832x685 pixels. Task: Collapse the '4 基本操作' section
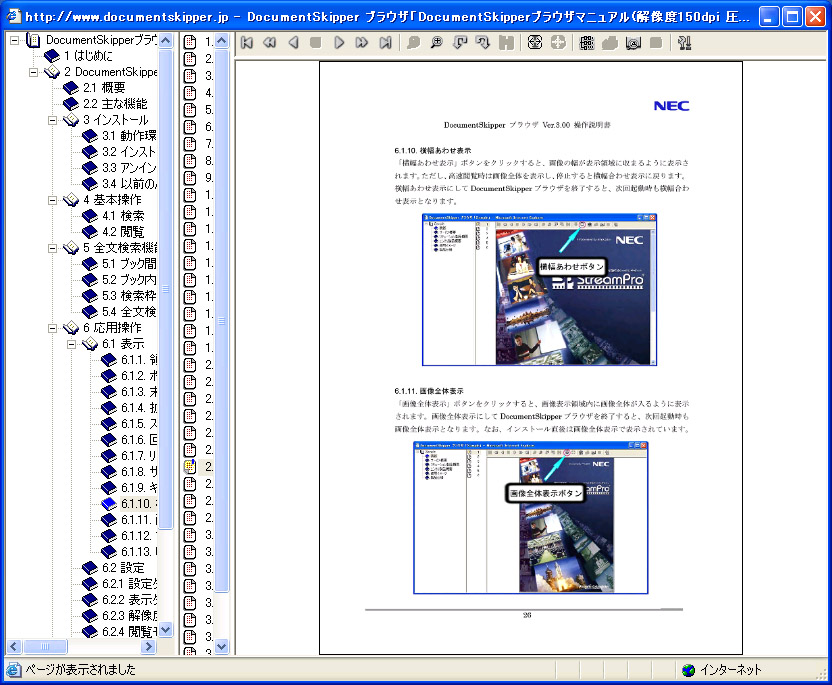coord(53,200)
